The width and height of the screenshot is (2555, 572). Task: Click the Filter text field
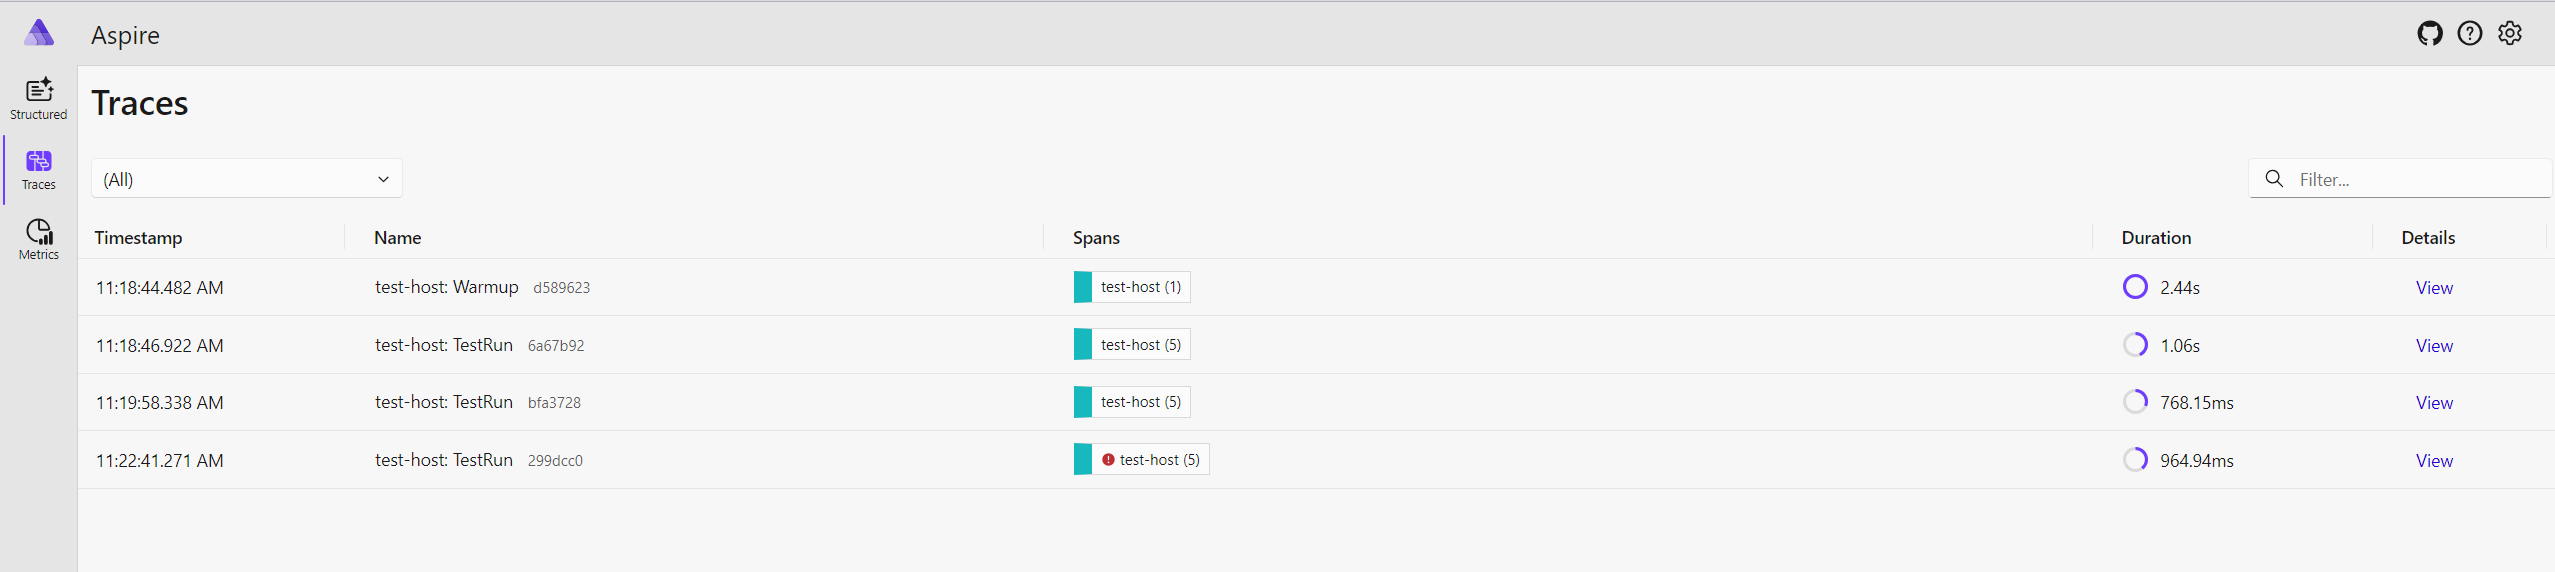pyautogui.click(x=2400, y=179)
